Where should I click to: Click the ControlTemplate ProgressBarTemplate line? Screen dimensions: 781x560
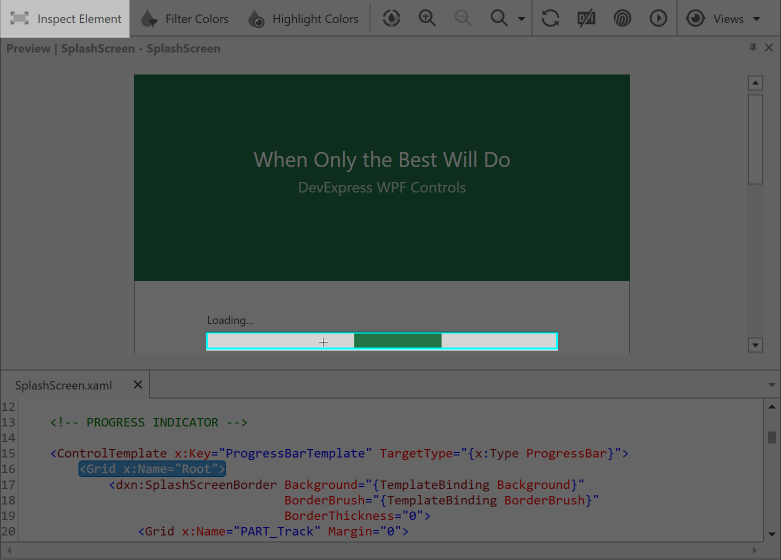point(339,453)
